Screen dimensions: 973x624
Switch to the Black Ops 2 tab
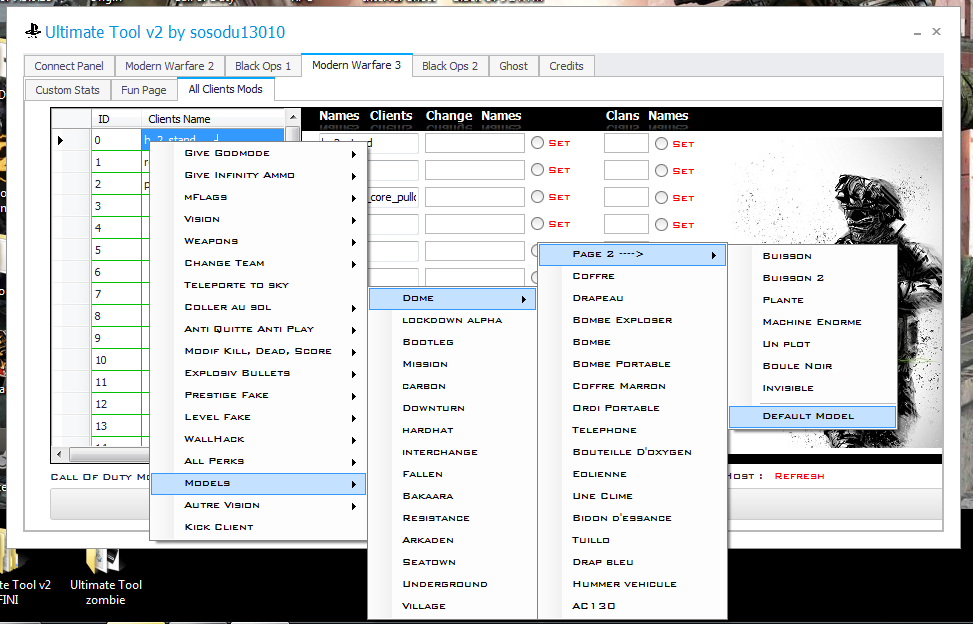click(450, 66)
